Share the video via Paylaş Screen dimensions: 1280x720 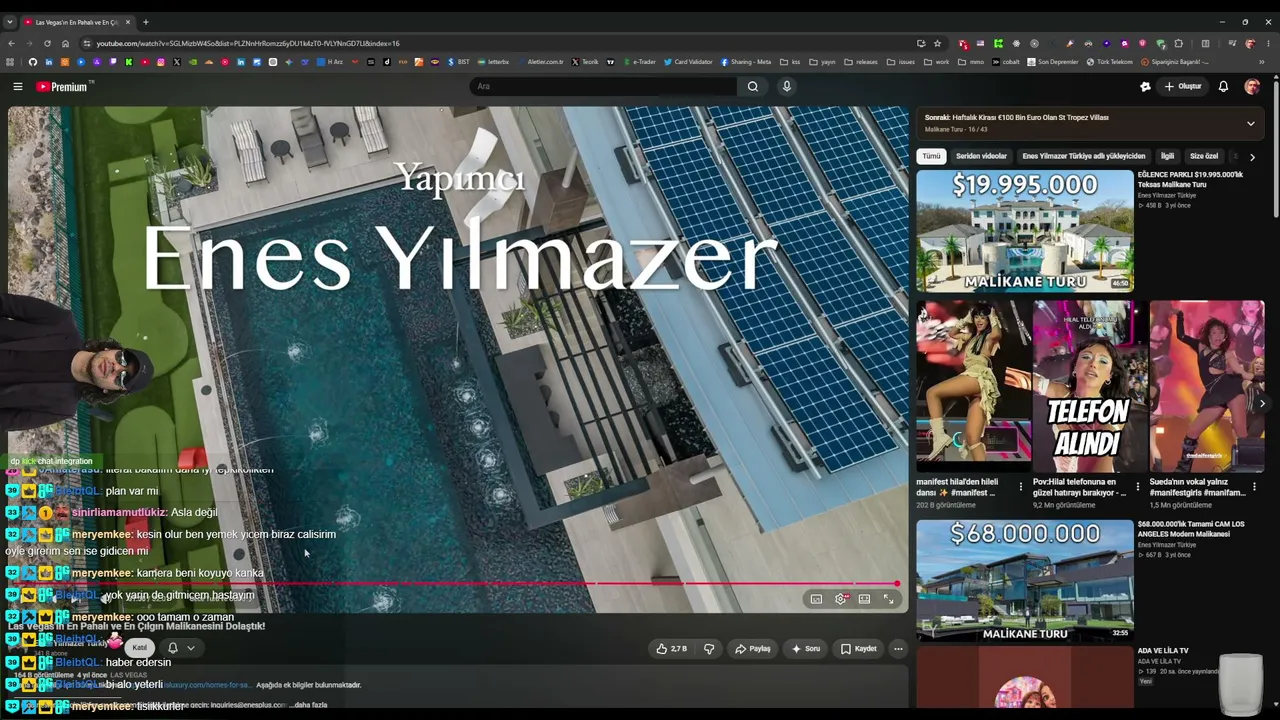[752, 649]
